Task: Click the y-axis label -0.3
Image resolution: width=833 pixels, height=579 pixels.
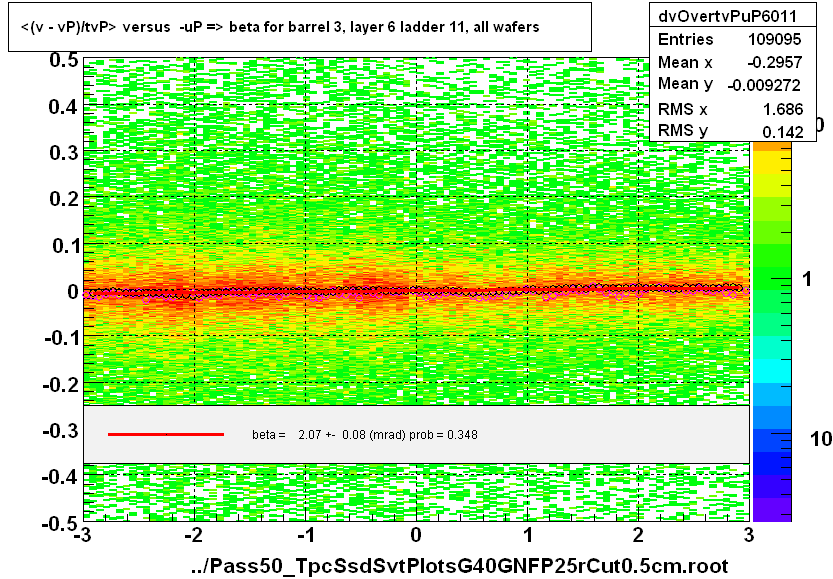Action: point(61,430)
